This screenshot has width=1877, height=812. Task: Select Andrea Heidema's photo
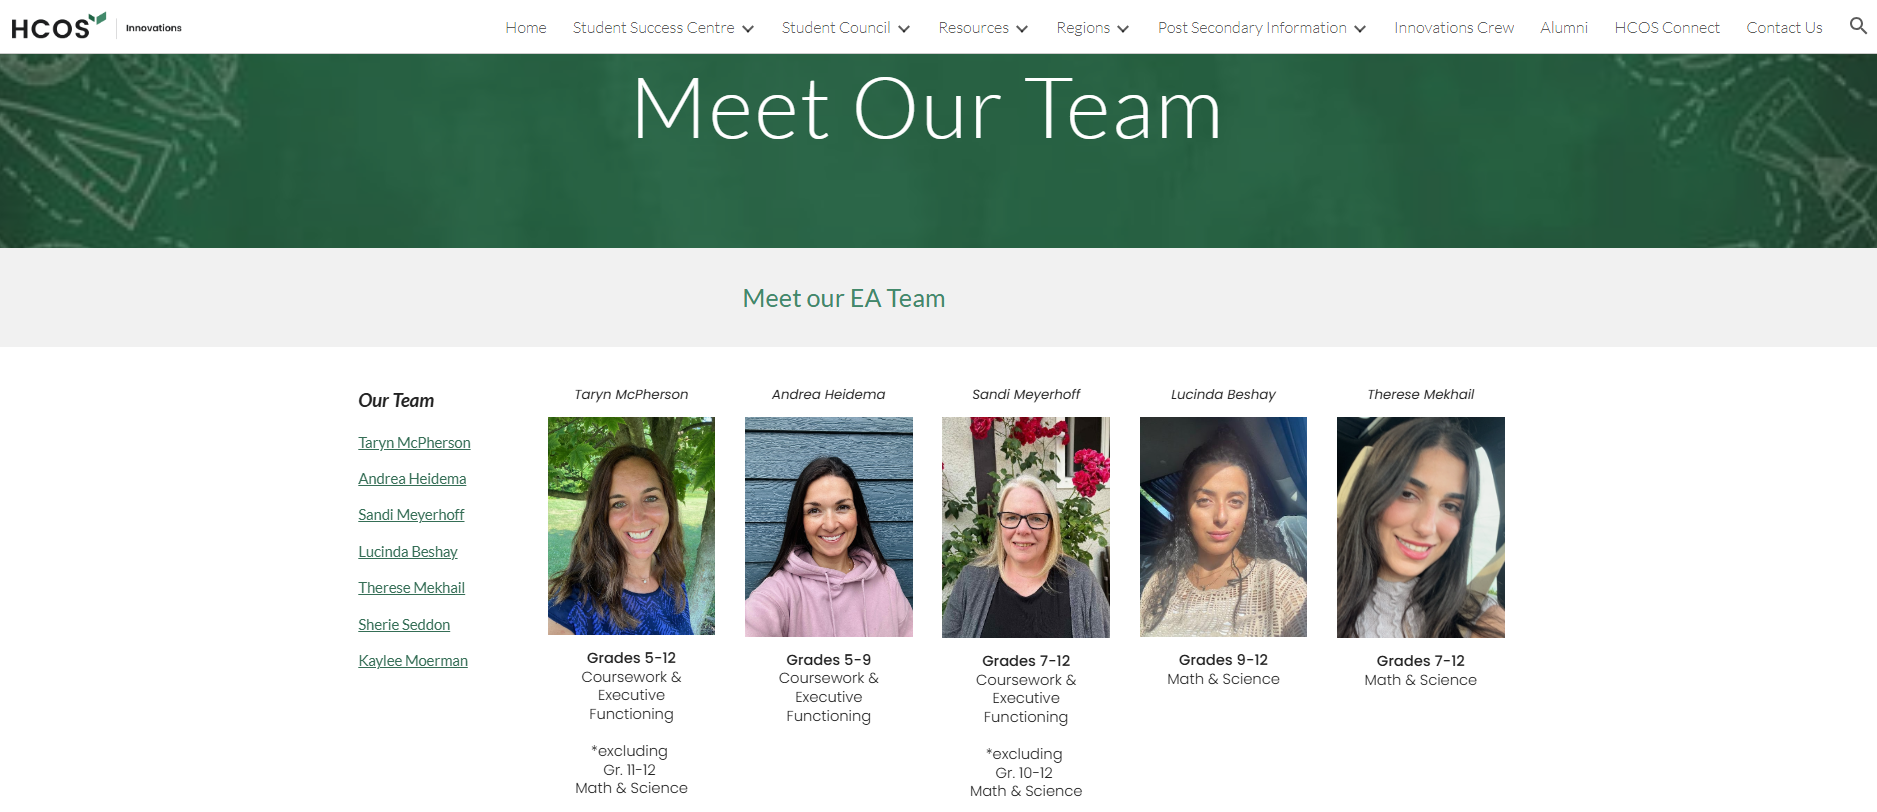829,527
